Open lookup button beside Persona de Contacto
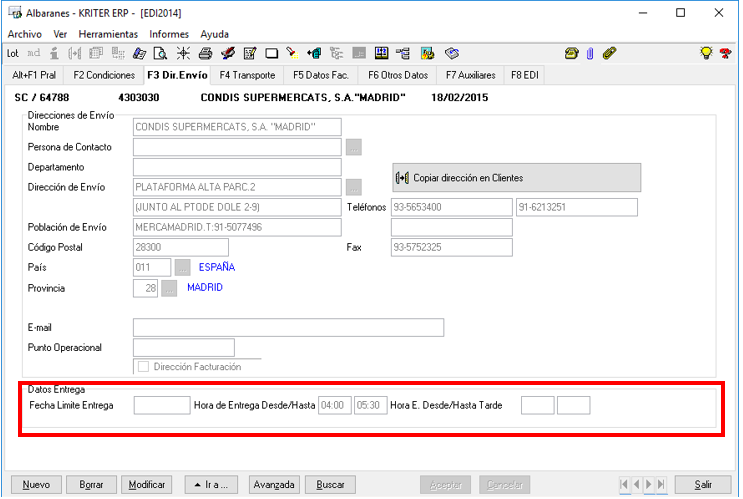The image size is (743, 499). pyautogui.click(x=353, y=147)
